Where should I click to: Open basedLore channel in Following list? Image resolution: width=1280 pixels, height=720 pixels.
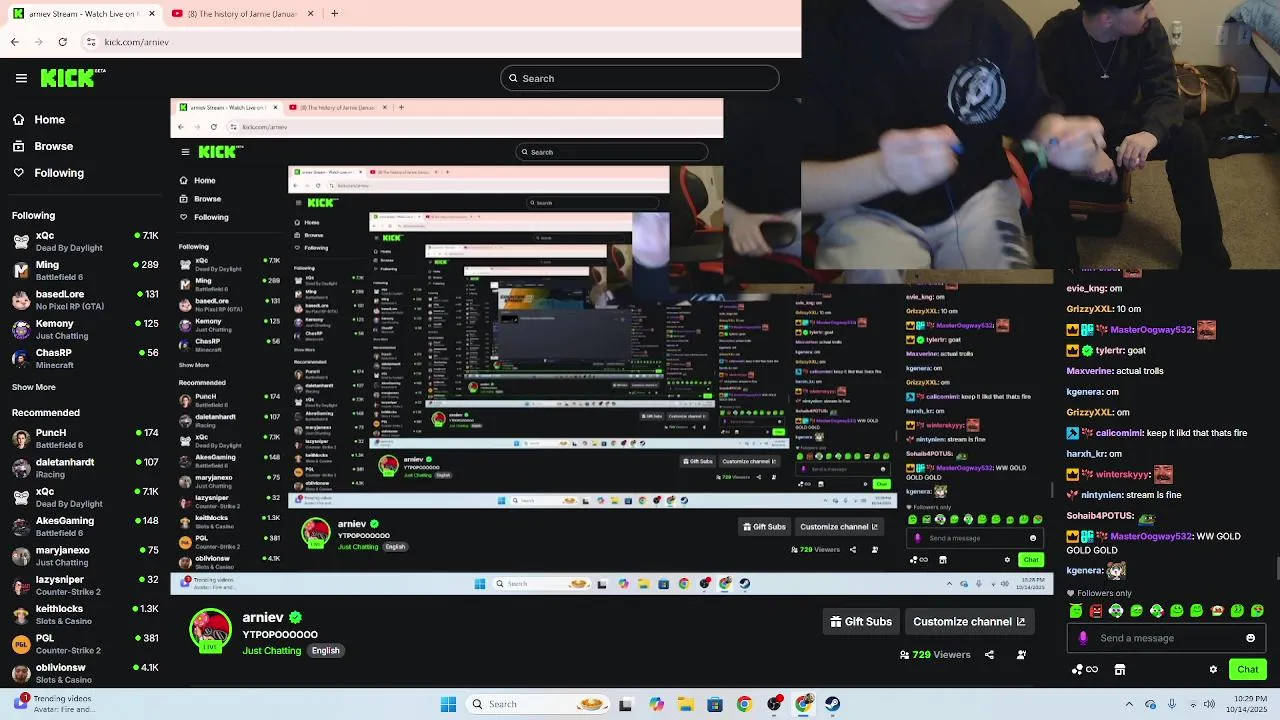85,300
